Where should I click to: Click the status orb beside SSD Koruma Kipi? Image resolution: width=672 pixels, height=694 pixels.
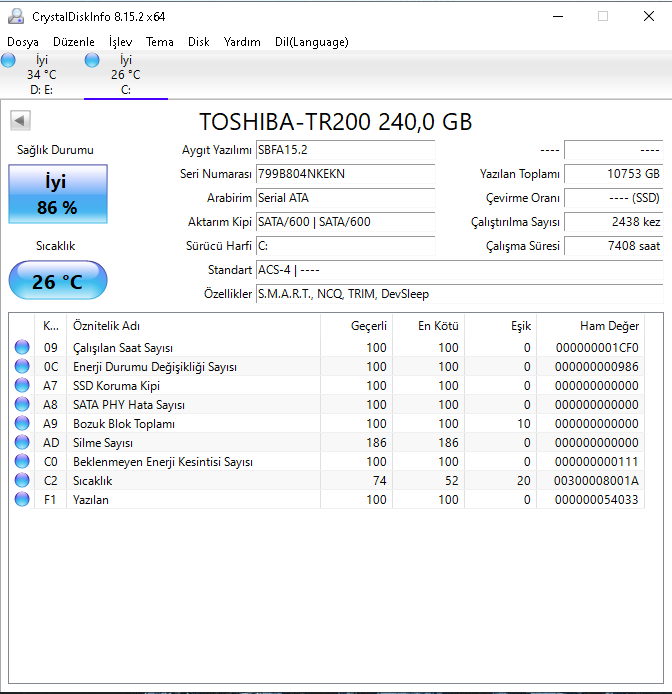coord(22,386)
